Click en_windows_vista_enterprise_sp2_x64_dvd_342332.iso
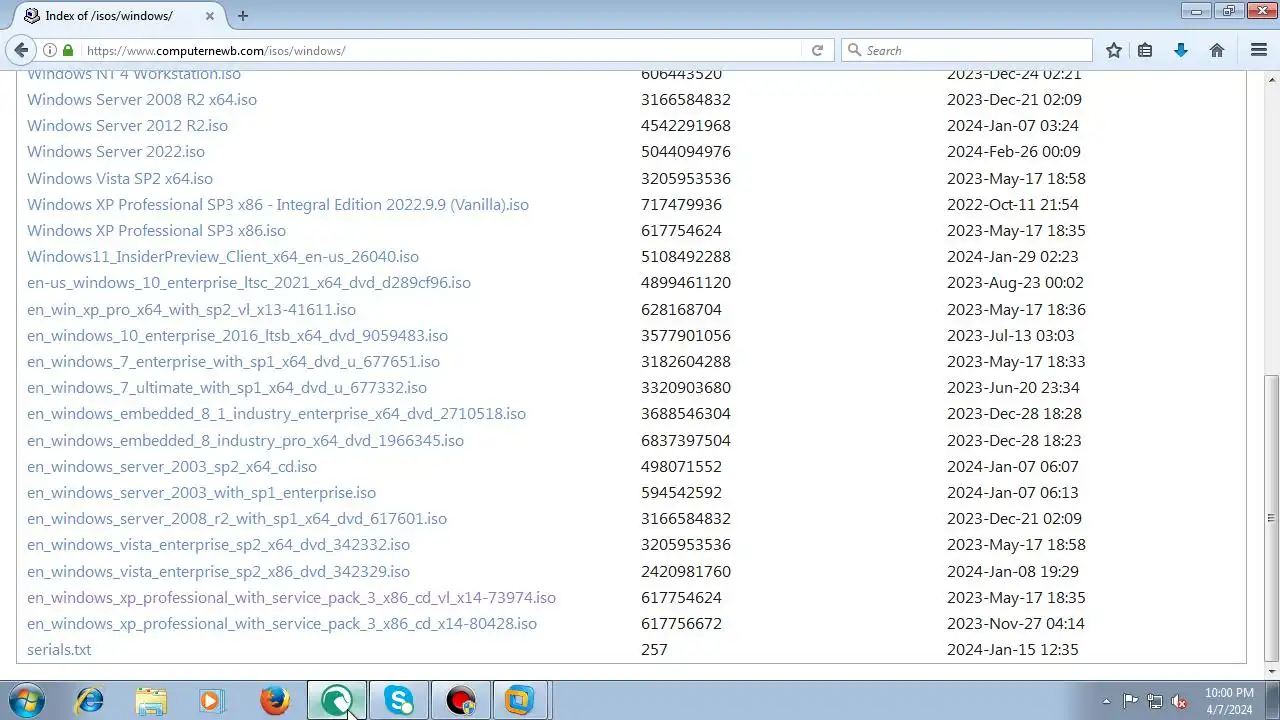The image size is (1280, 720). 218,544
